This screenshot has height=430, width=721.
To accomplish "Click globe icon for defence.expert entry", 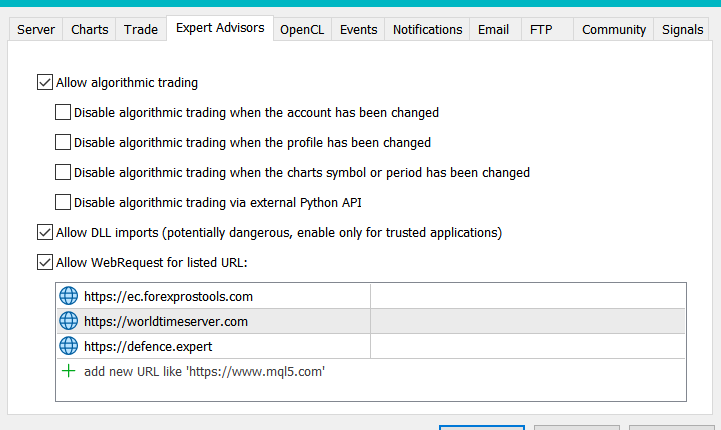I will pos(68,346).
